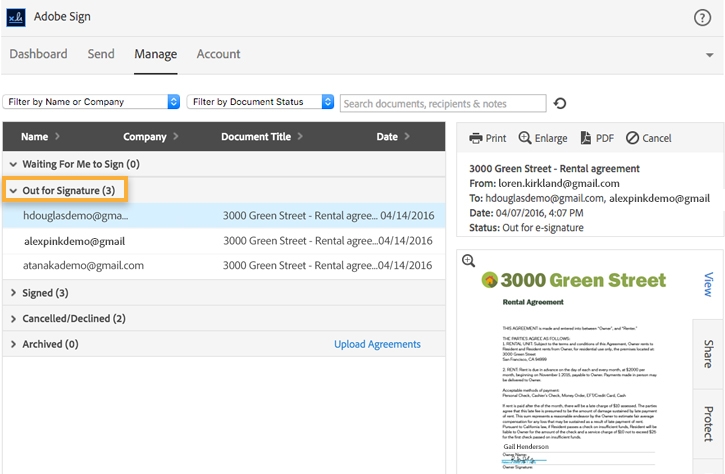Expand the Cancelled/Declined (2) group
The image size is (725, 474).
pyautogui.click(x=13, y=319)
